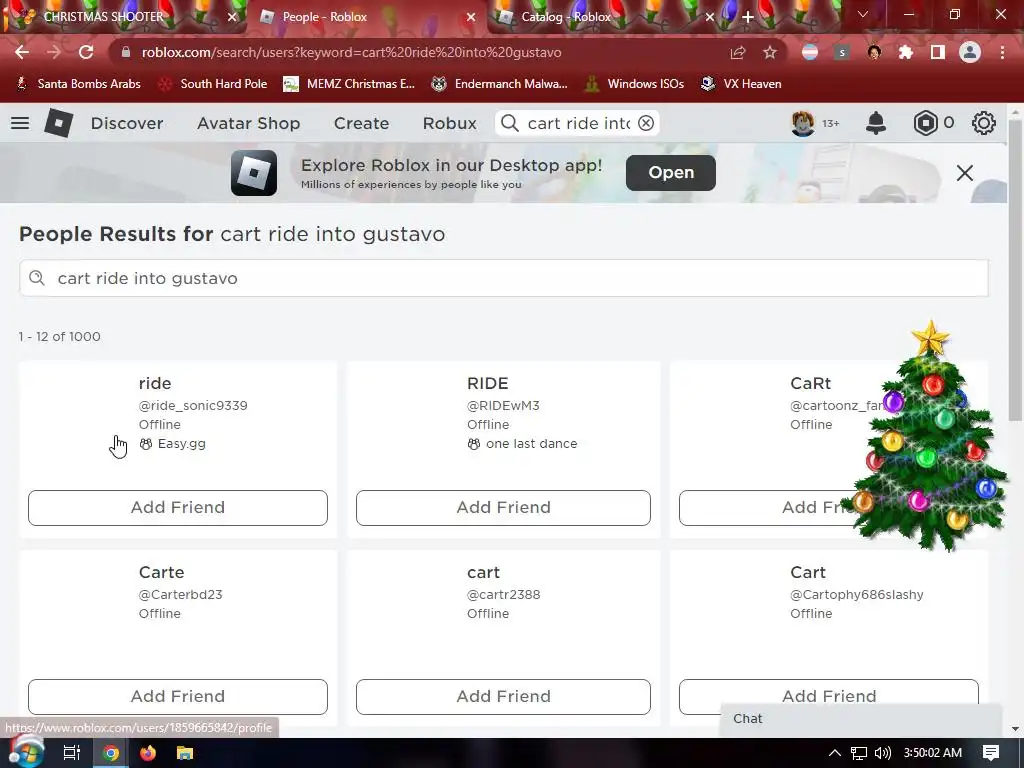This screenshot has width=1024, height=768.
Task: Add friend for user cartr2388
Action: point(503,696)
